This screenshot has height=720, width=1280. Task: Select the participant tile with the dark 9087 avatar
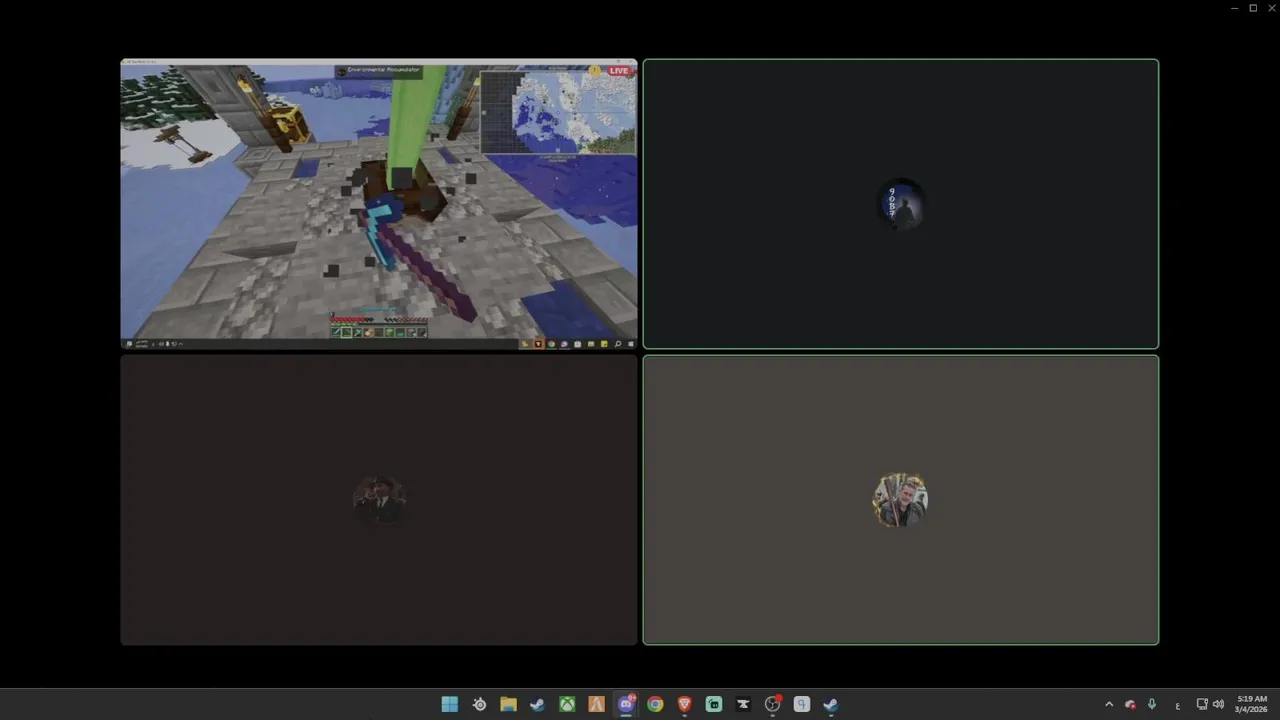[x=901, y=204]
